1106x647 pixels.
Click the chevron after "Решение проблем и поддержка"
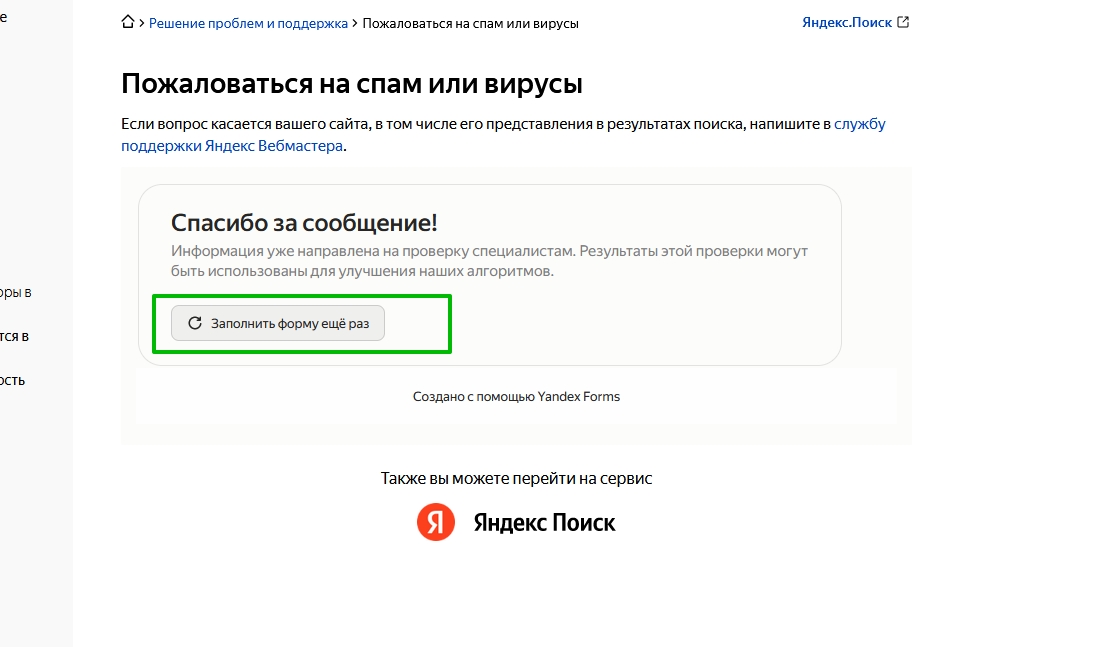[x=355, y=23]
